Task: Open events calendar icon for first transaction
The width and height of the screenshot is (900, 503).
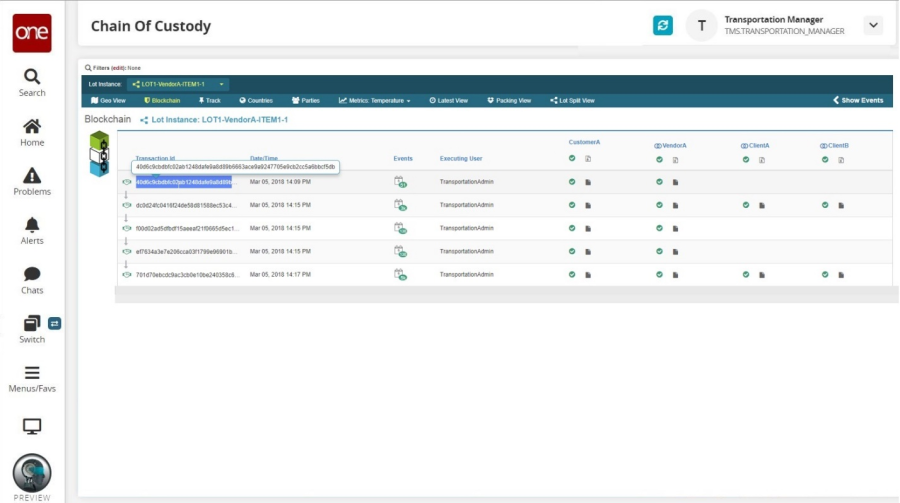Action: point(400,182)
